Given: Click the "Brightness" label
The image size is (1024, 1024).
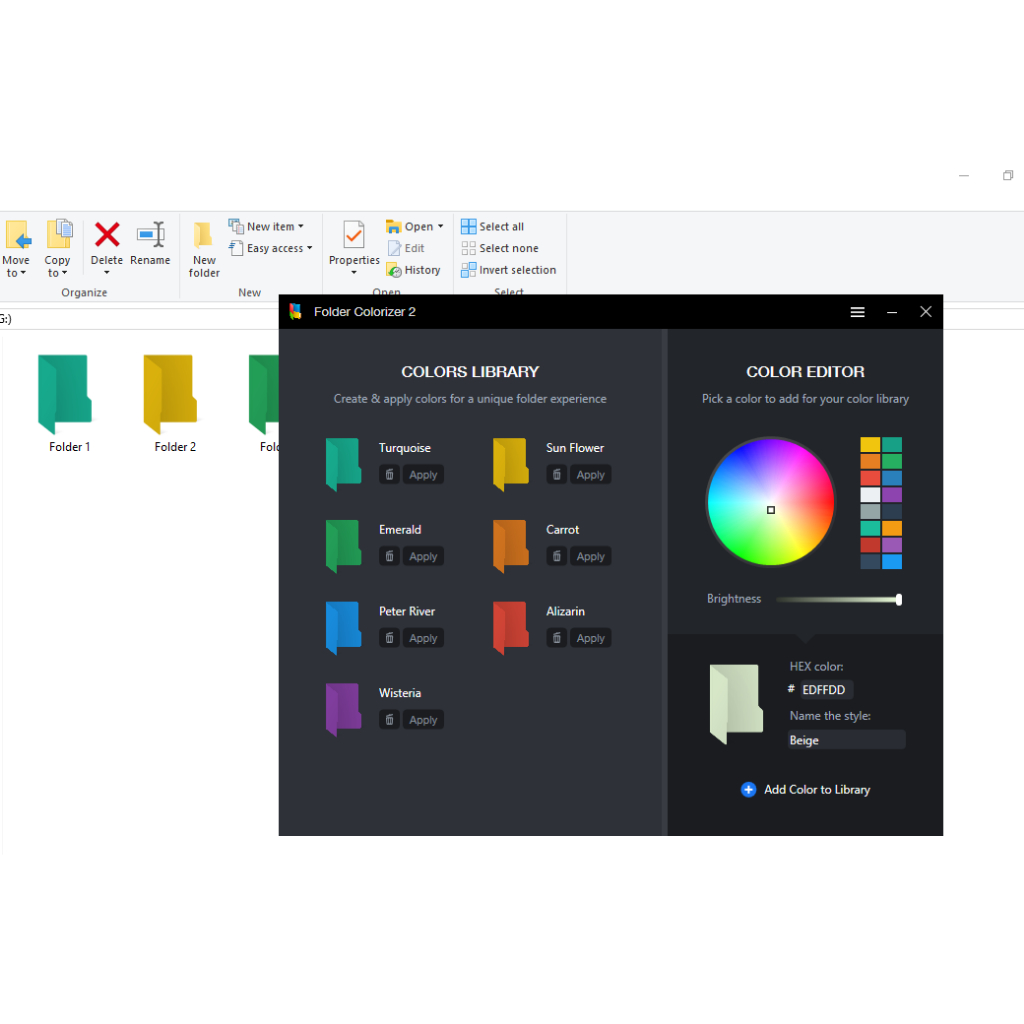Looking at the screenshot, I should pos(734,599).
